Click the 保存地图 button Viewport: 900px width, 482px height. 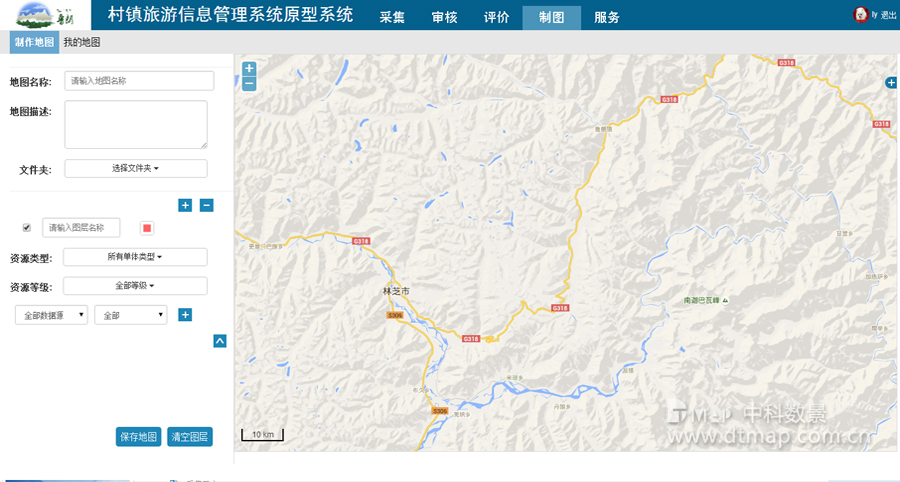point(138,437)
